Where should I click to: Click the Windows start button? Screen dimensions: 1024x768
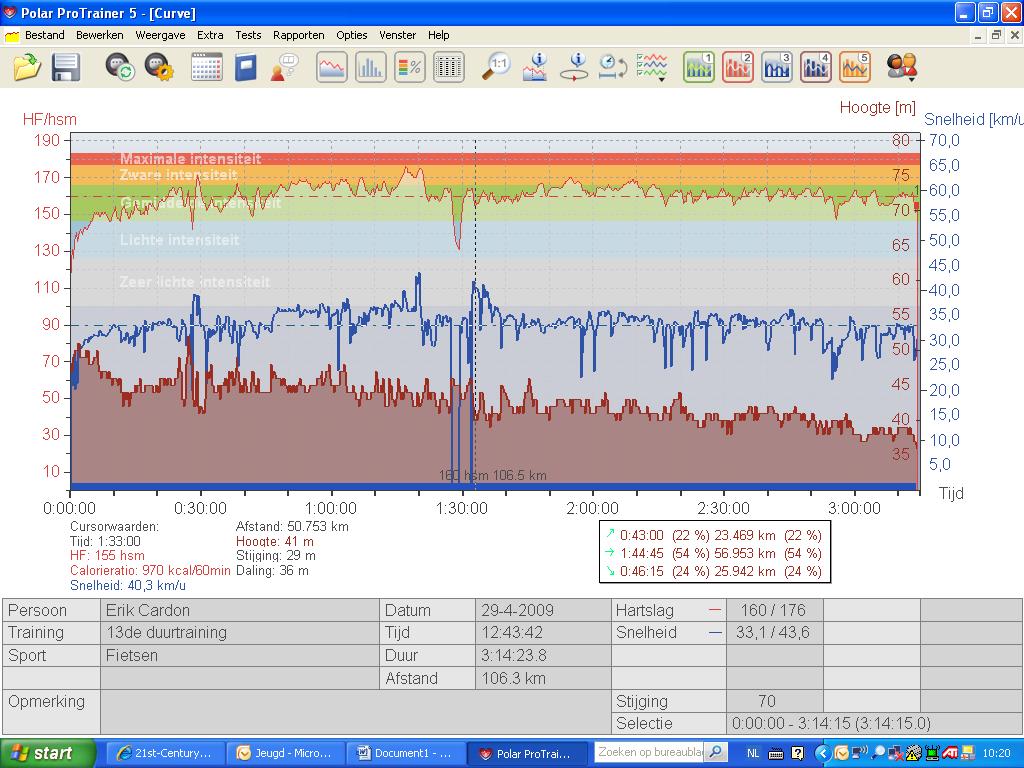click(48, 753)
